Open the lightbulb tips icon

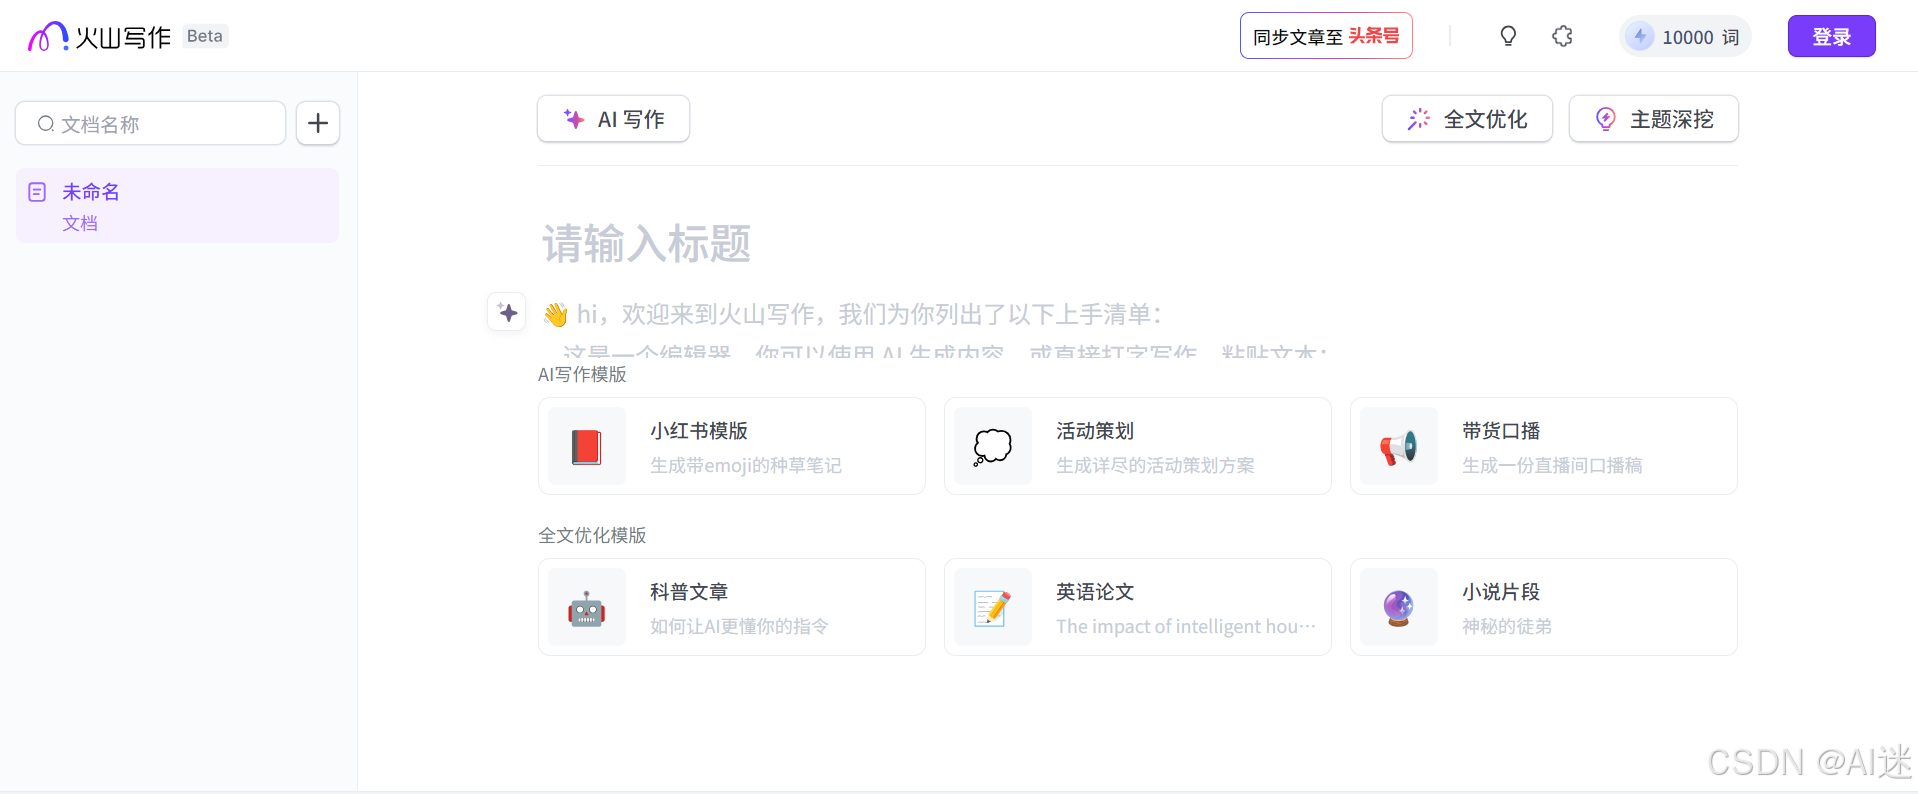pyautogui.click(x=1508, y=36)
